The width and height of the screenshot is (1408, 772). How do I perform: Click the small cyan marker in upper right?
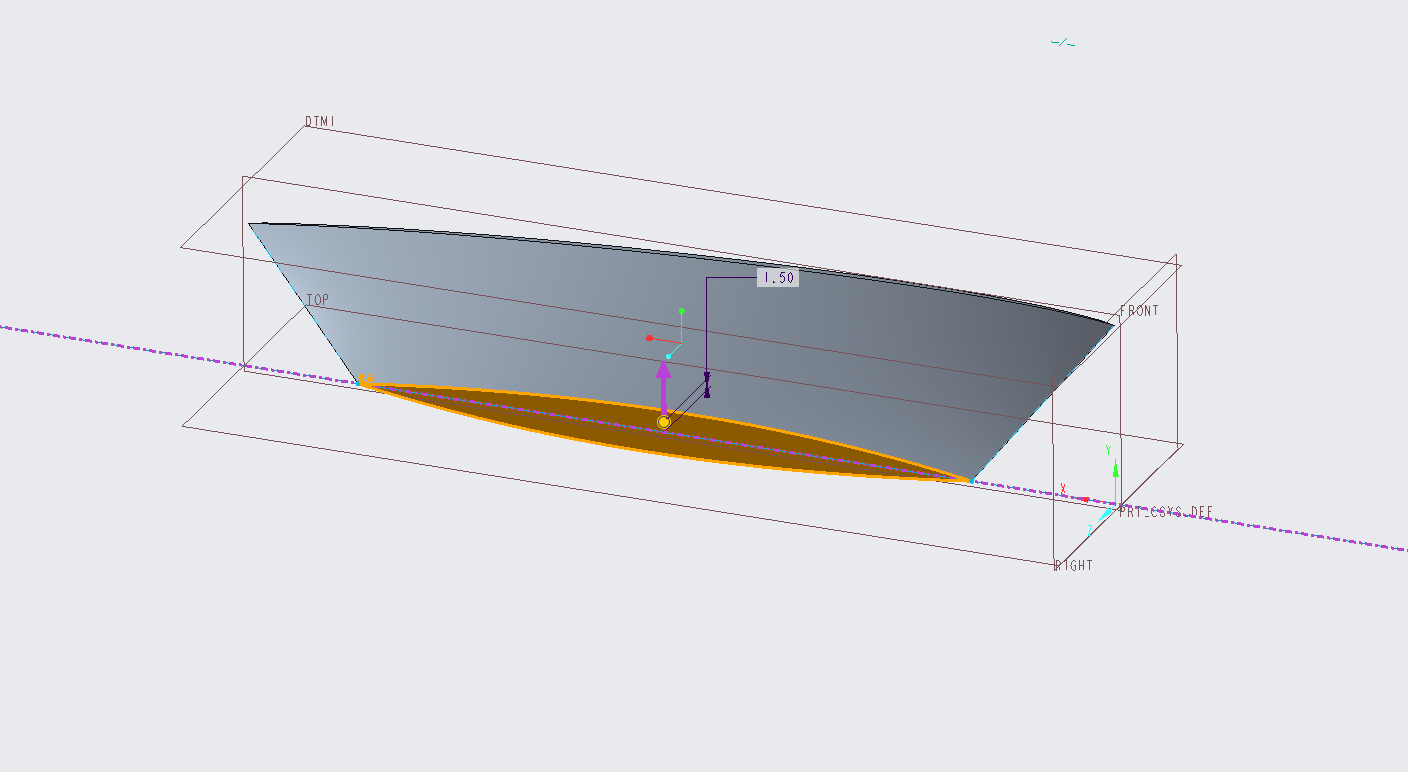1063,43
